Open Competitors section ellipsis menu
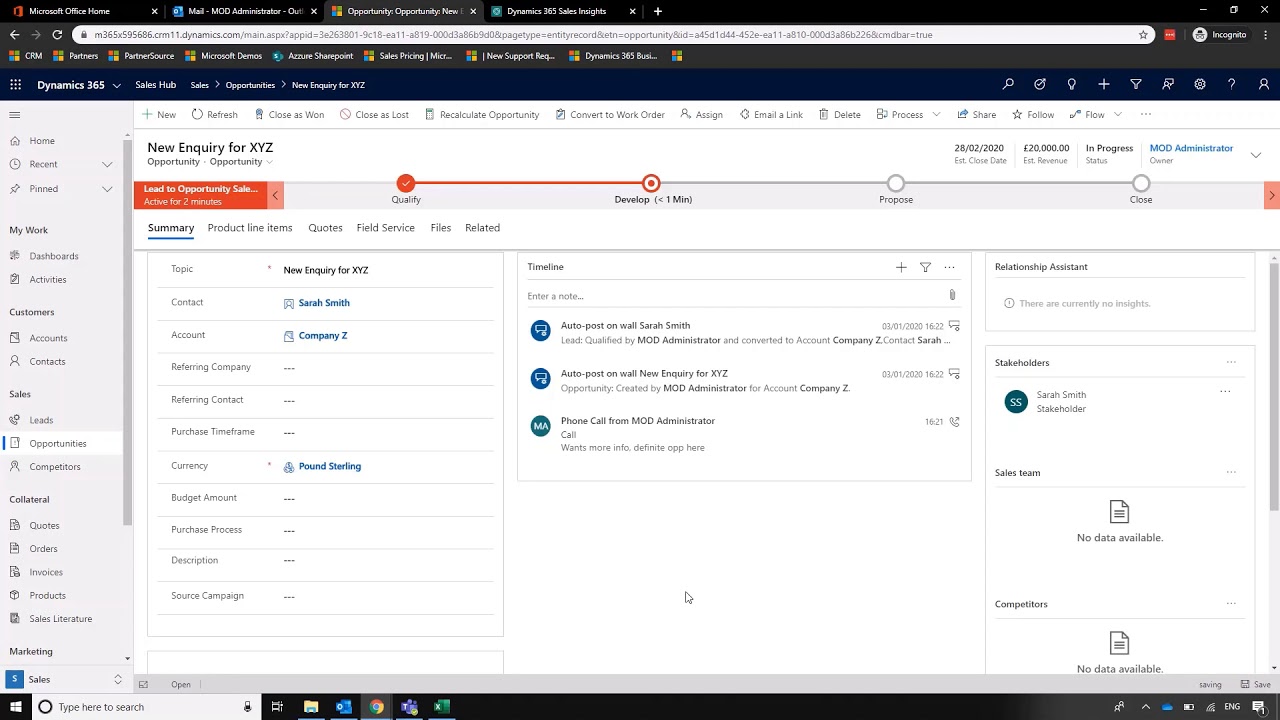Image resolution: width=1280 pixels, height=720 pixels. [x=1231, y=603]
